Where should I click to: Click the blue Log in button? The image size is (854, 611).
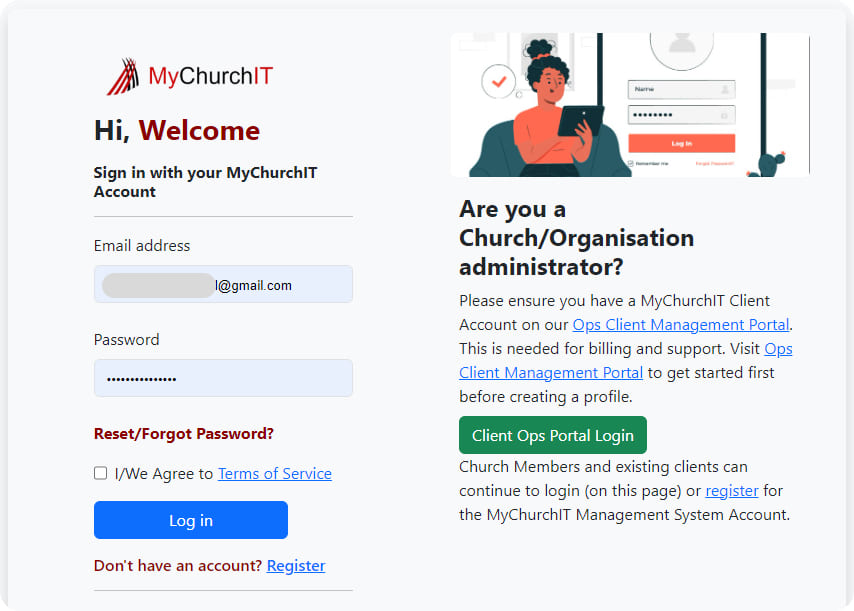191,520
